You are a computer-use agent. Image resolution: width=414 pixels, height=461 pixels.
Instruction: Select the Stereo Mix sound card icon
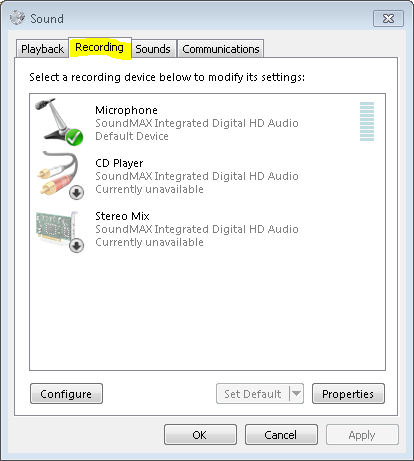(59, 230)
